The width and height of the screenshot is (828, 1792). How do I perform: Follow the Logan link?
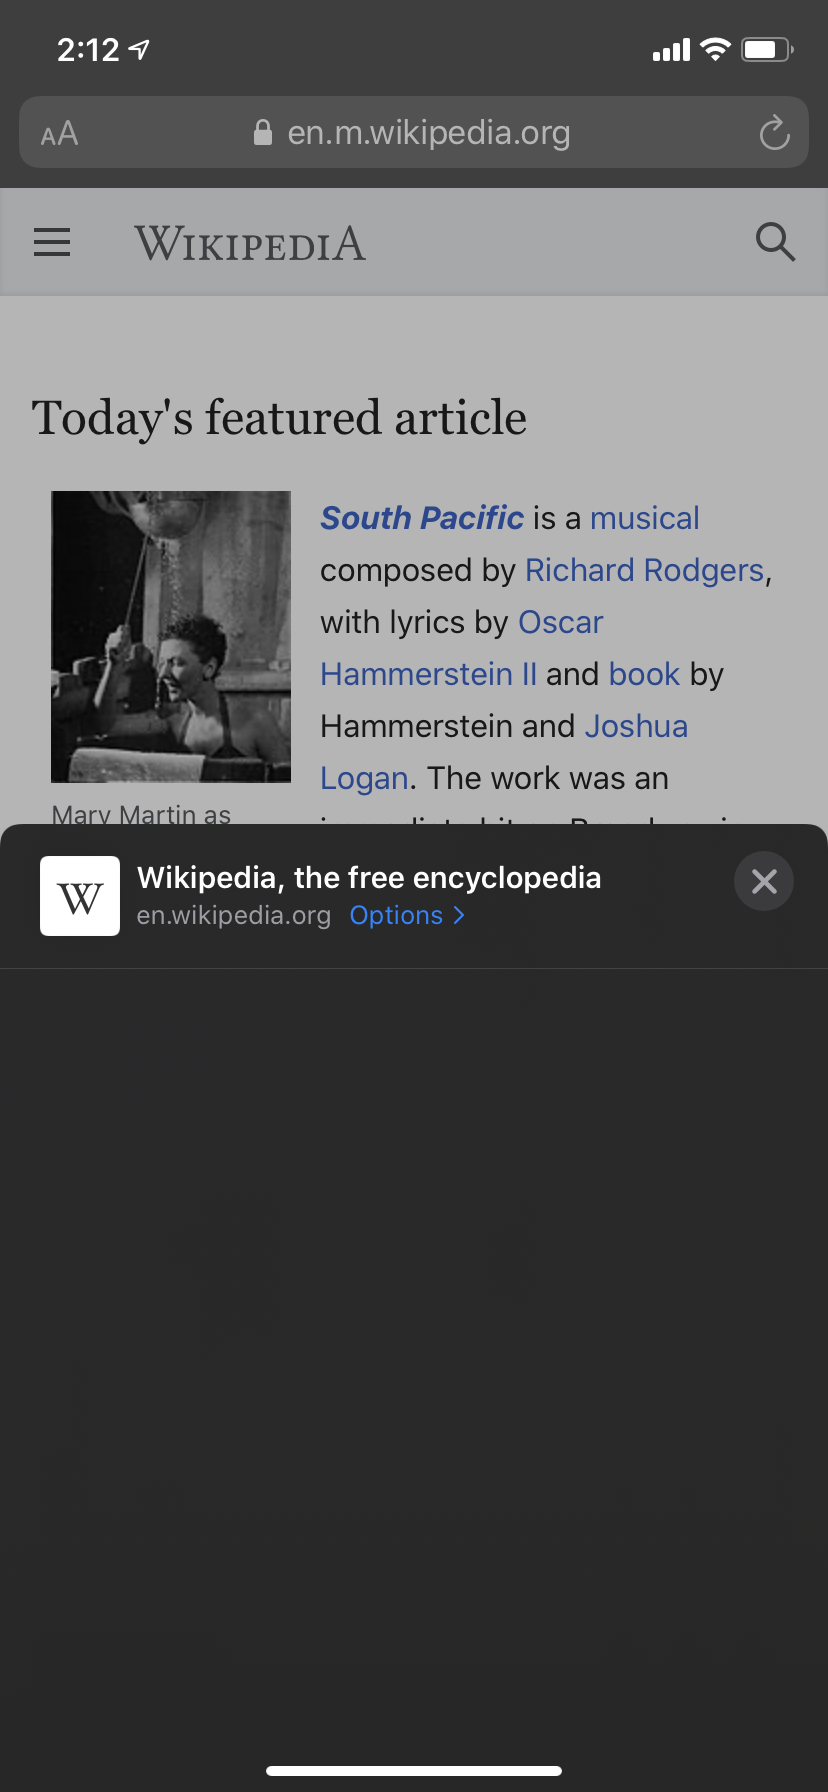pos(364,778)
